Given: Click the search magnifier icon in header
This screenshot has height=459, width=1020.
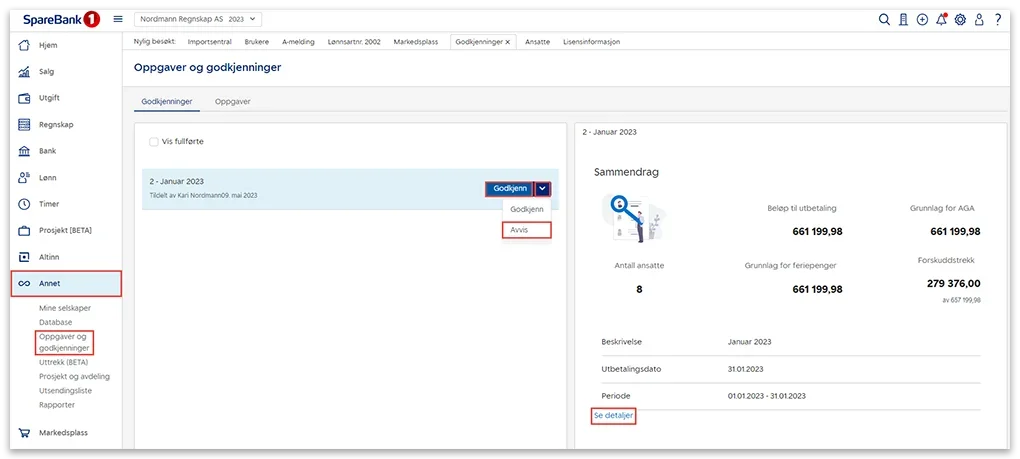Looking at the screenshot, I should [x=884, y=19].
